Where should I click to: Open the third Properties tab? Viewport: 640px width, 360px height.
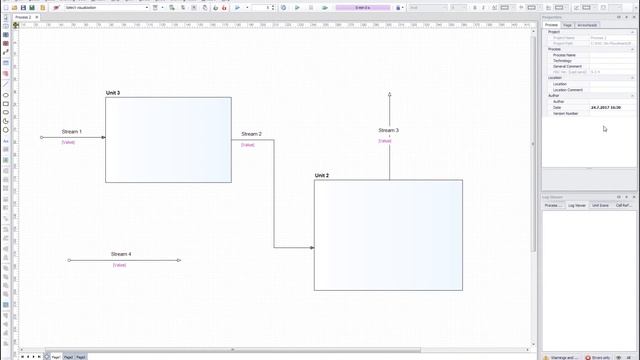[x=587, y=25]
